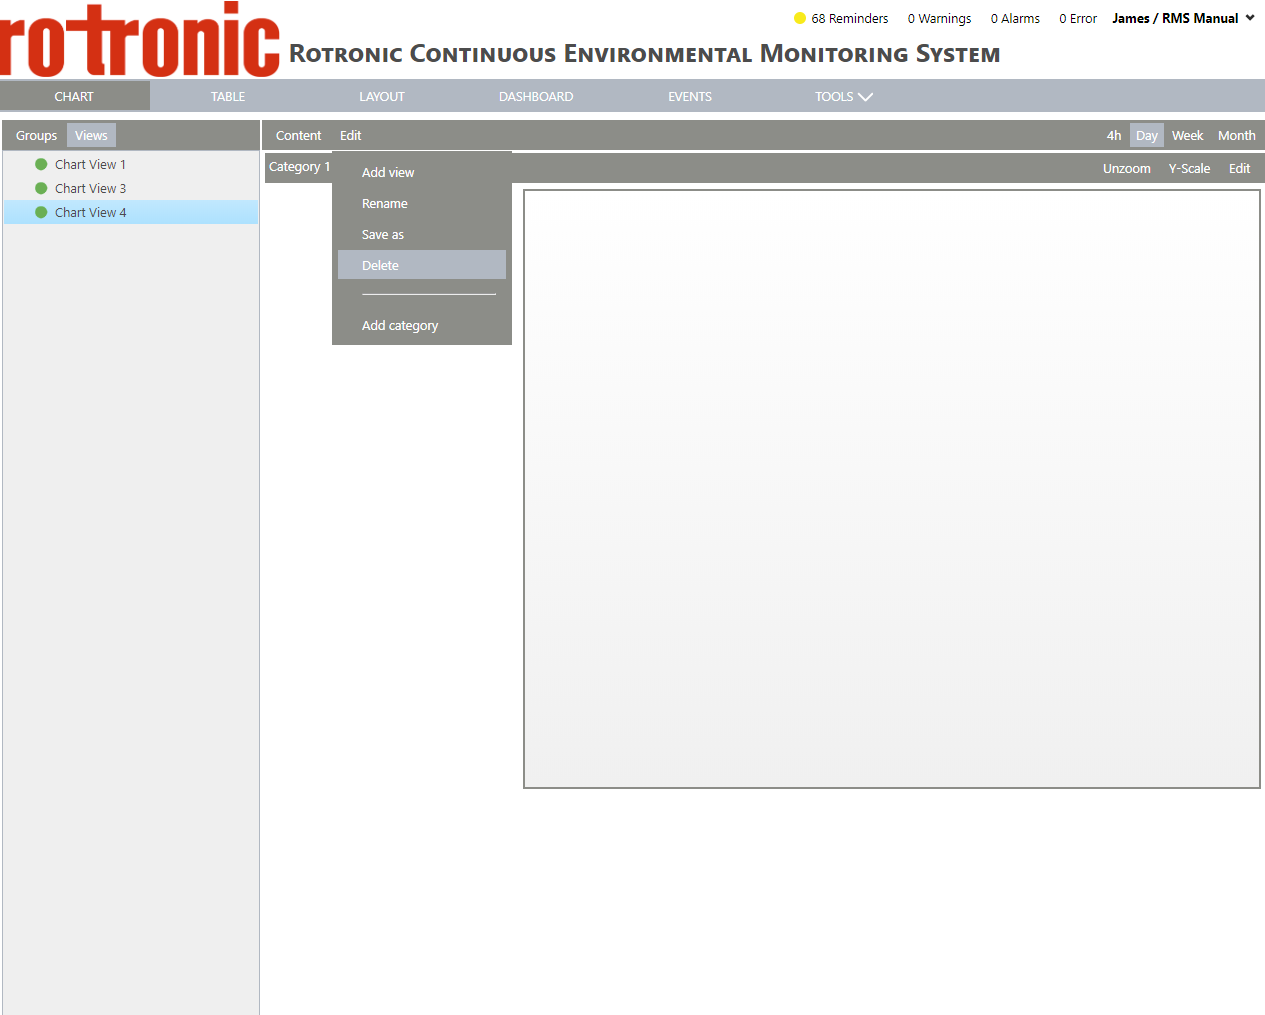This screenshot has width=1265, height=1015.
Task: Switch to the CHART tab
Action: pyautogui.click(x=74, y=96)
